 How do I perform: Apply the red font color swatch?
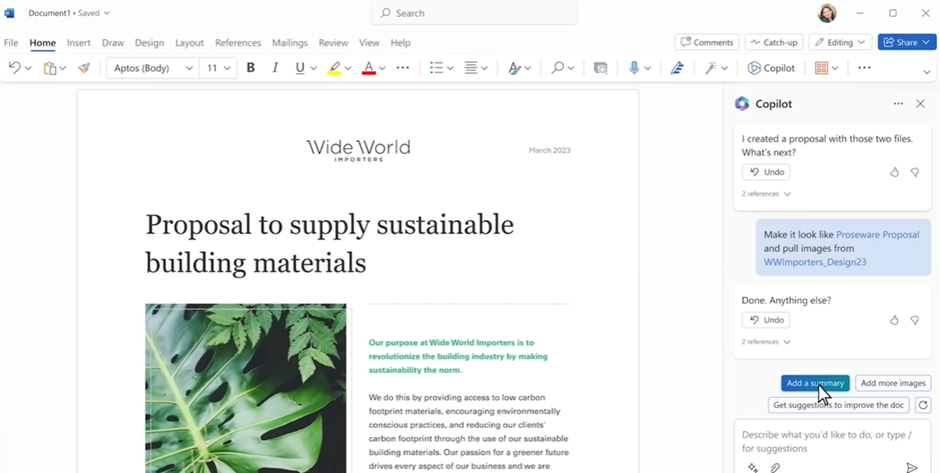coord(368,68)
